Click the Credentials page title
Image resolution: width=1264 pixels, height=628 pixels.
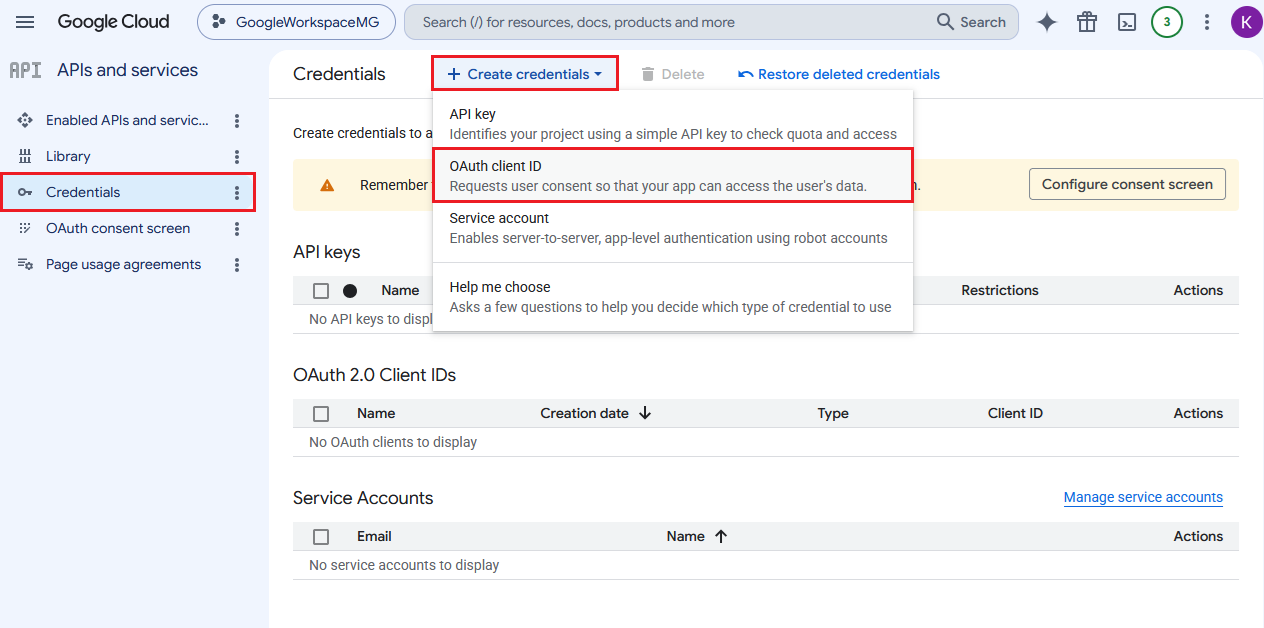tap(339, 74)
